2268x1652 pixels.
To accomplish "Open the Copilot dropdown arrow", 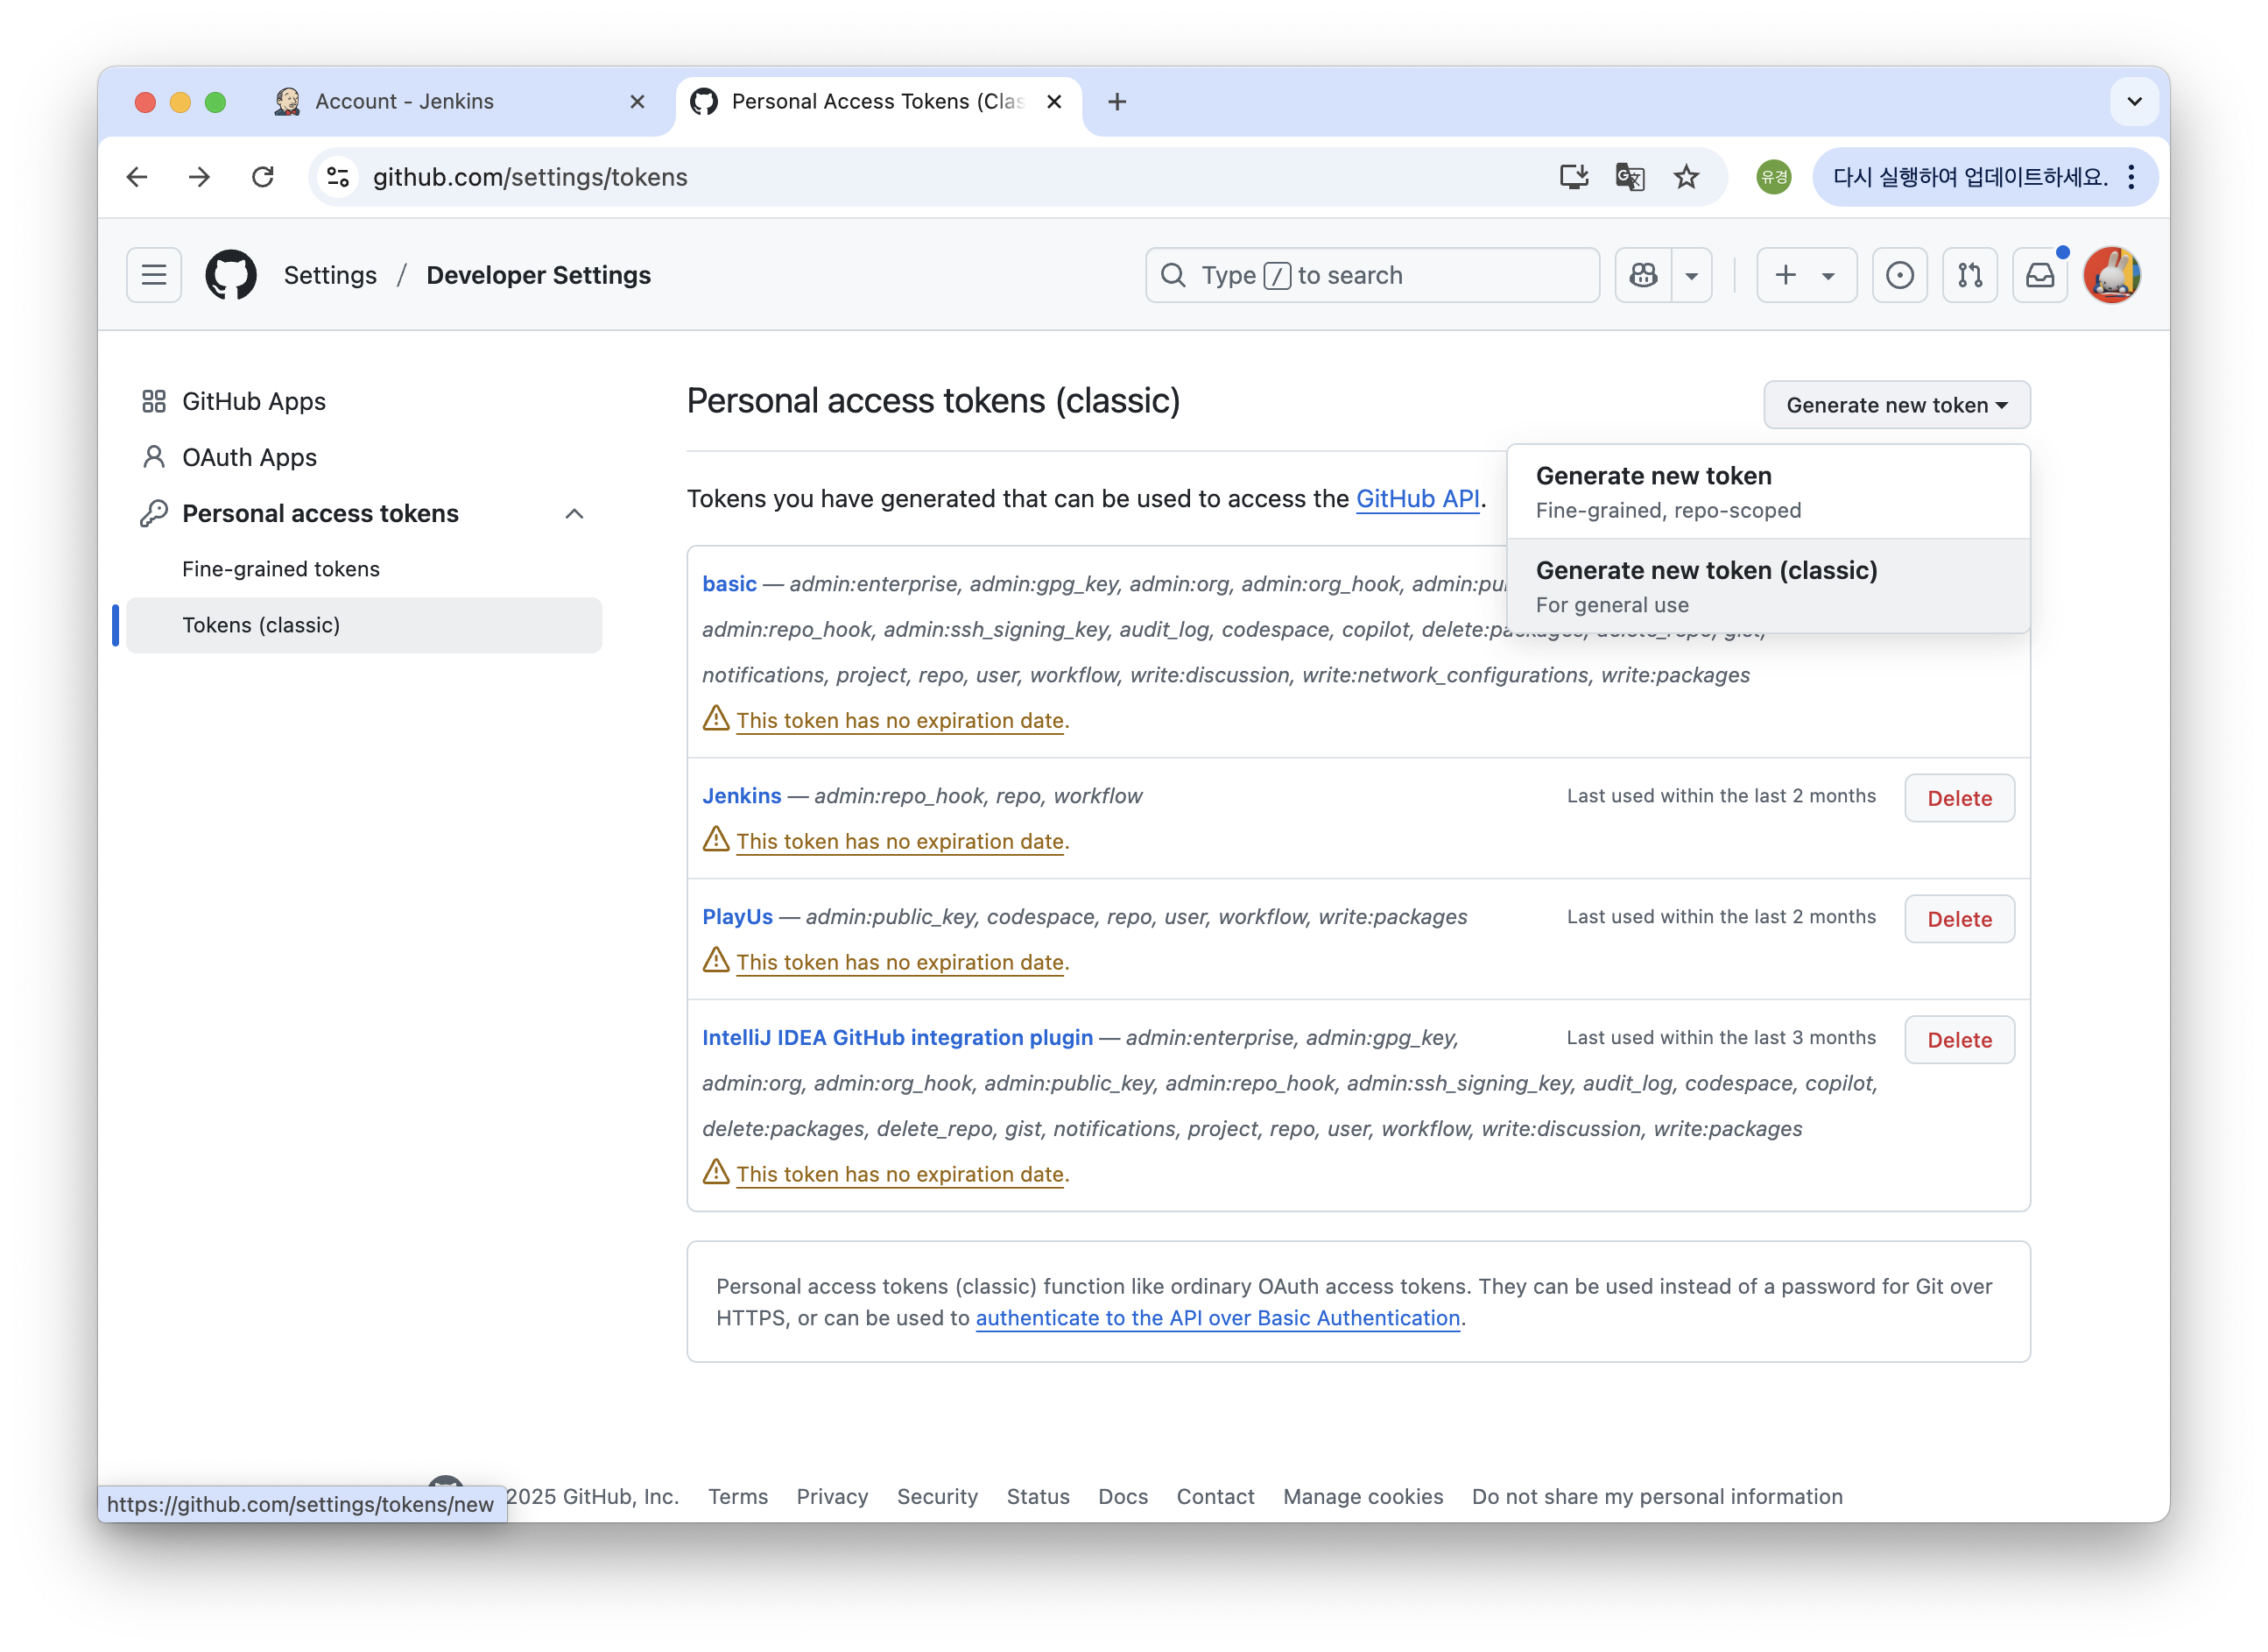I will [1692, 275].
